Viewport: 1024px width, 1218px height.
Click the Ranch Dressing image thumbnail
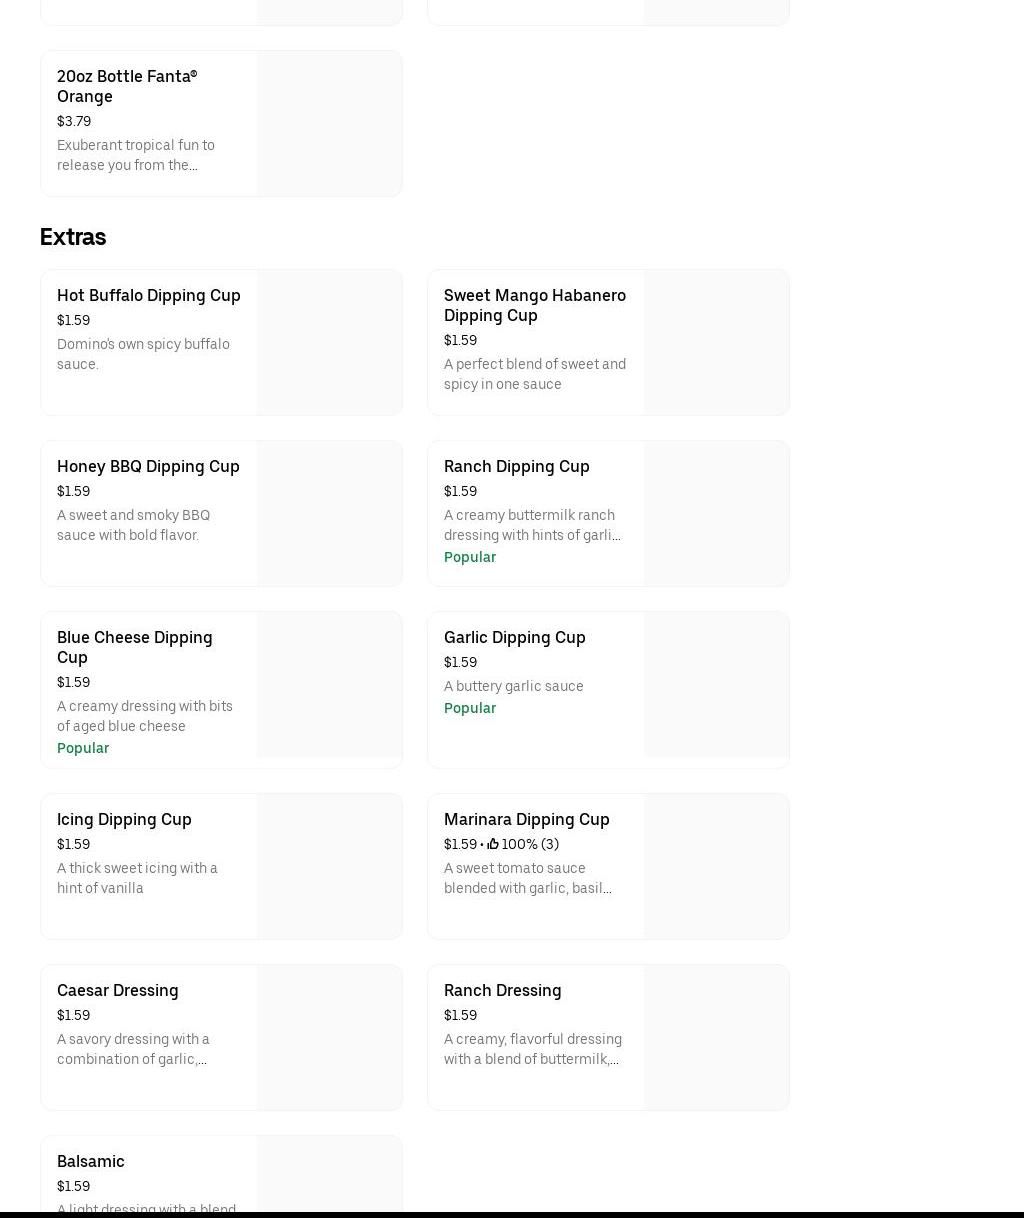coord(716,1037)
